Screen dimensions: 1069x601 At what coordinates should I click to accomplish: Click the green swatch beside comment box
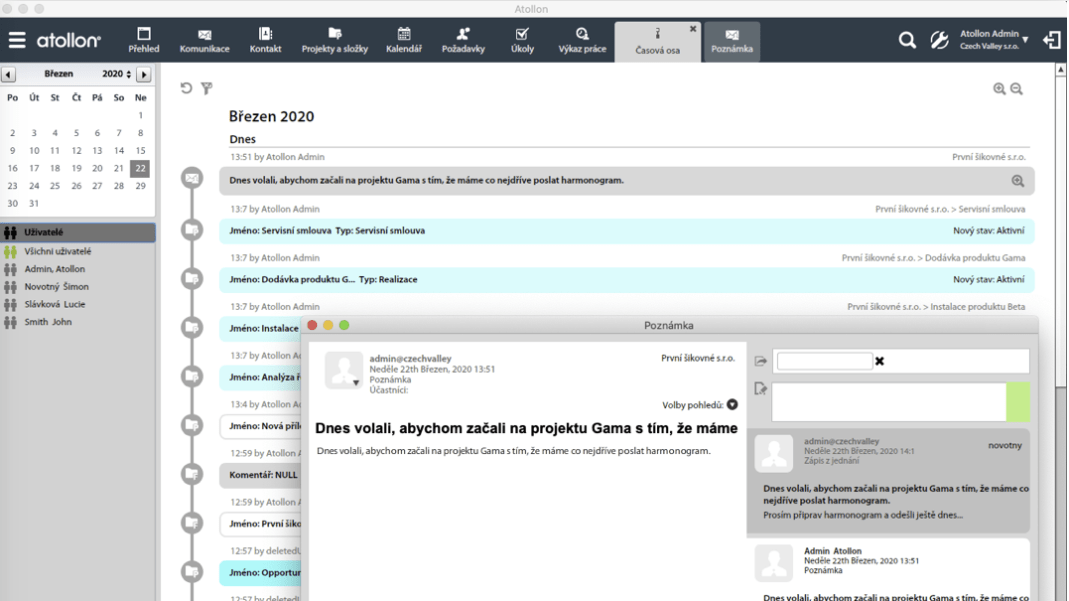pos(1017,402)
